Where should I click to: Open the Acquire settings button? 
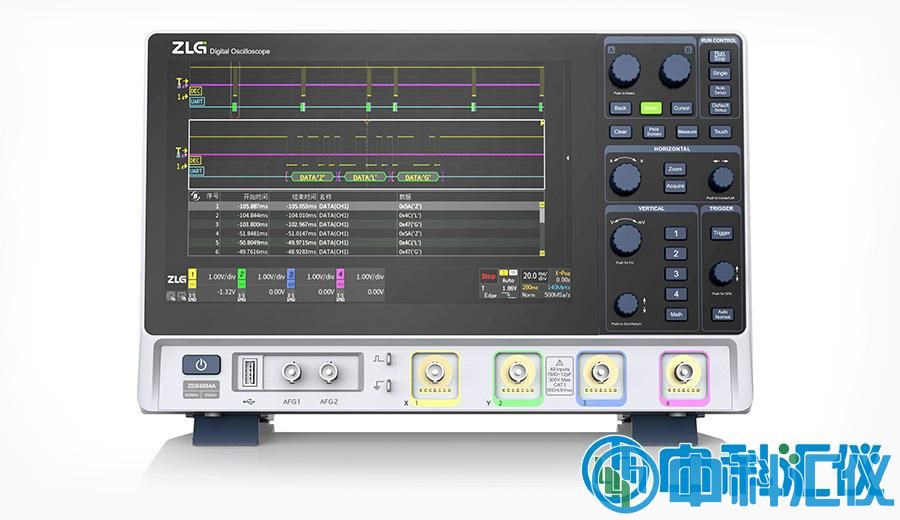tap(675, 187)
